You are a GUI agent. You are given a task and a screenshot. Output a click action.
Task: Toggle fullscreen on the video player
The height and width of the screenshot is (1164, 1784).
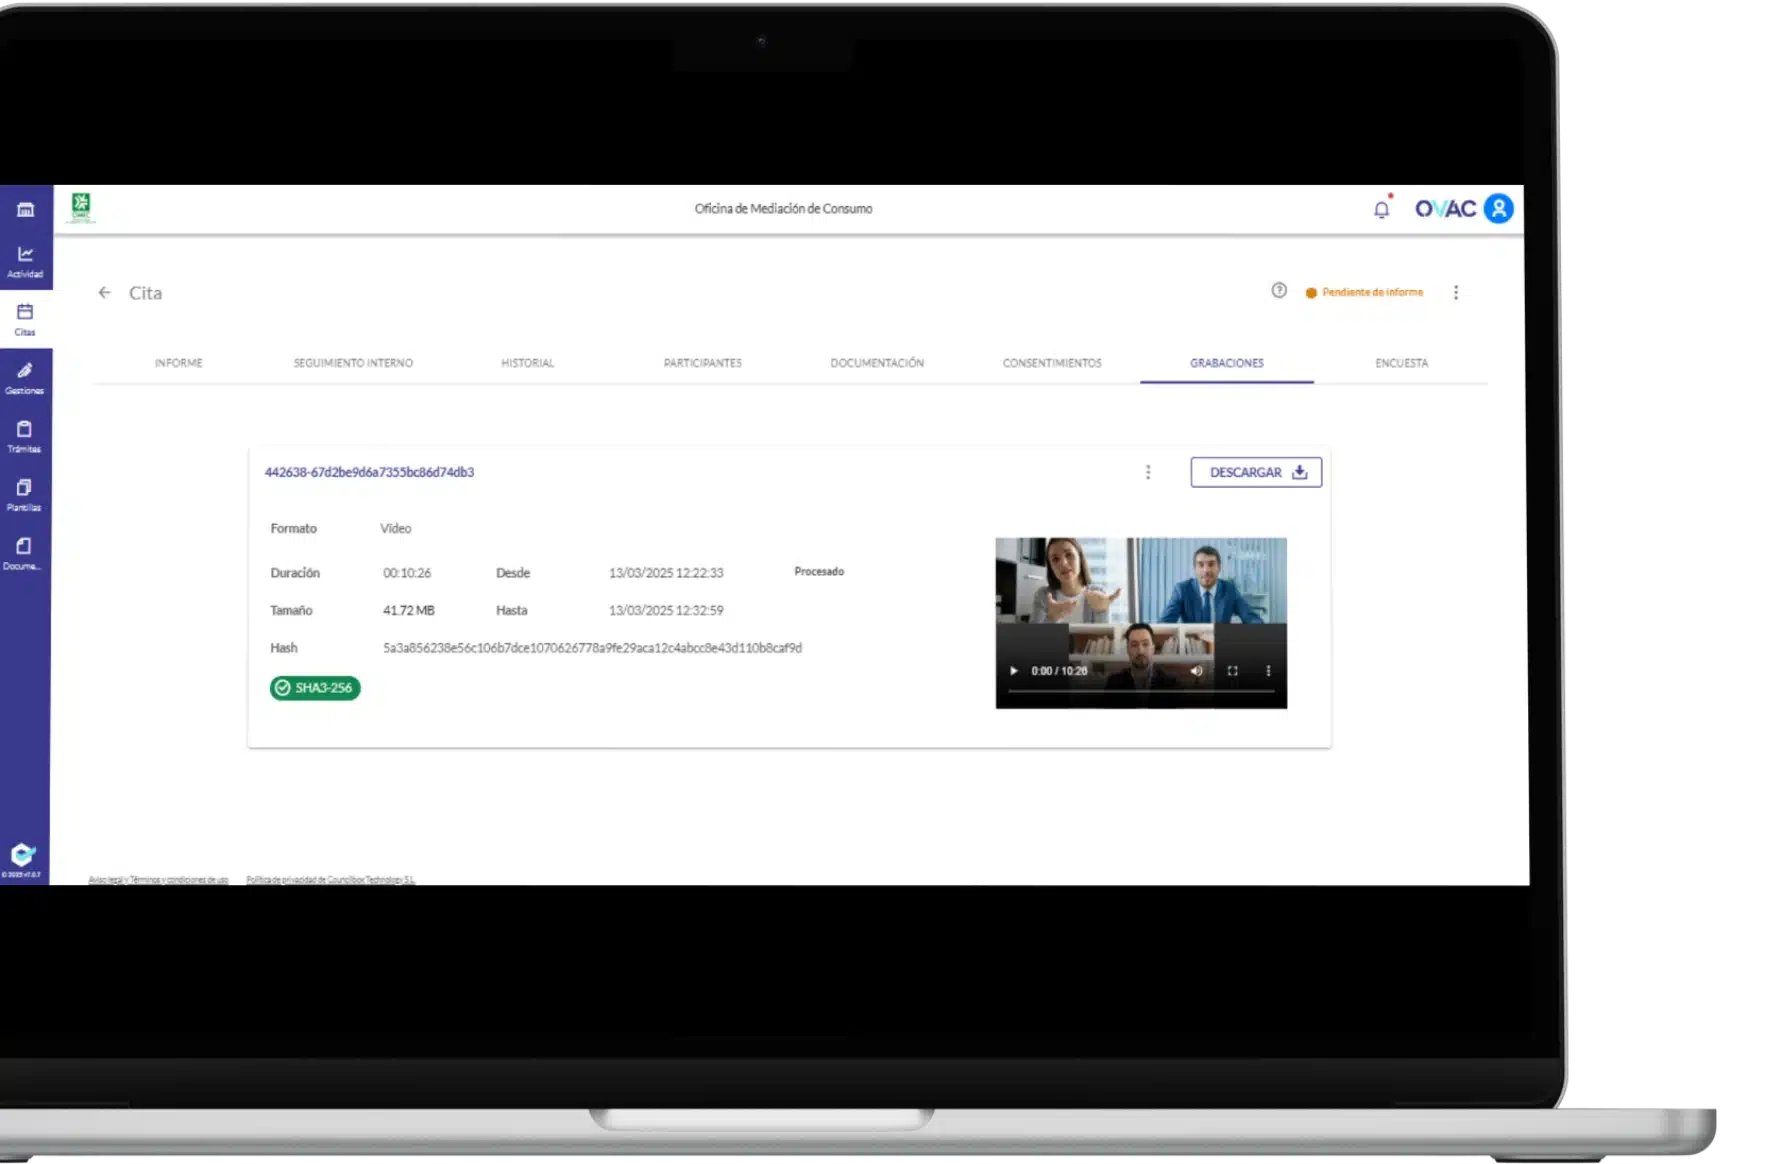(1232, 671)
